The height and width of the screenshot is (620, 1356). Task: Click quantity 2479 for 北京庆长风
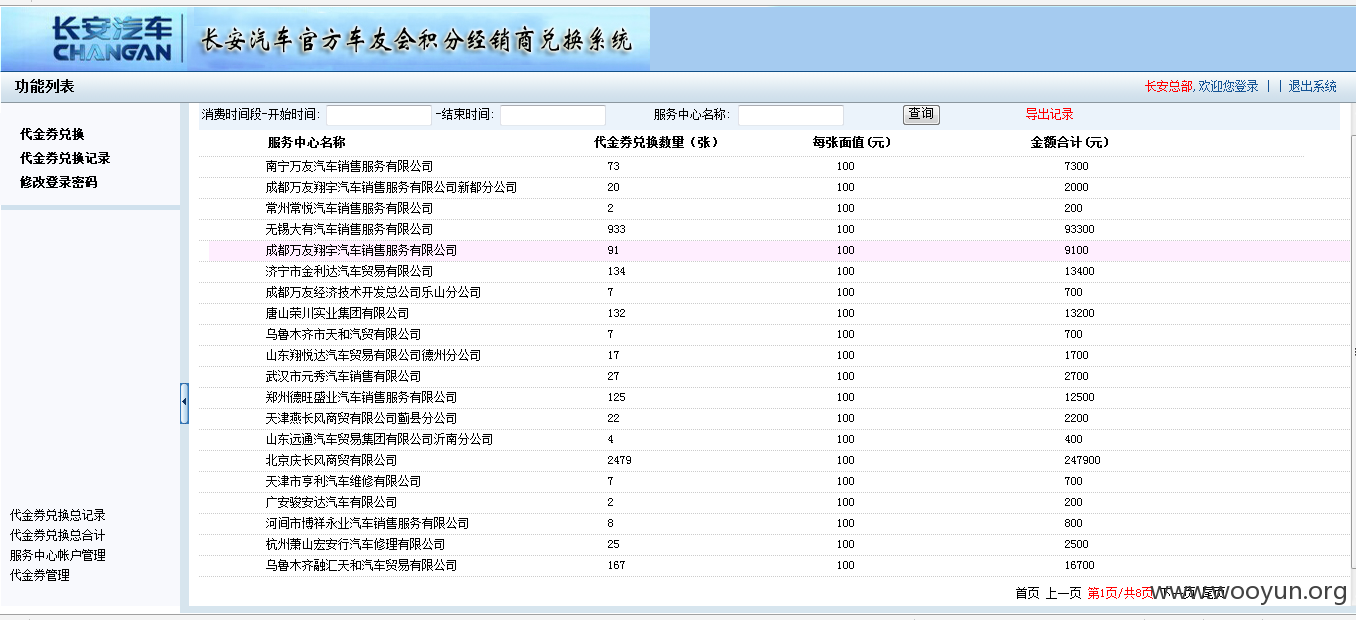[619, 460]
